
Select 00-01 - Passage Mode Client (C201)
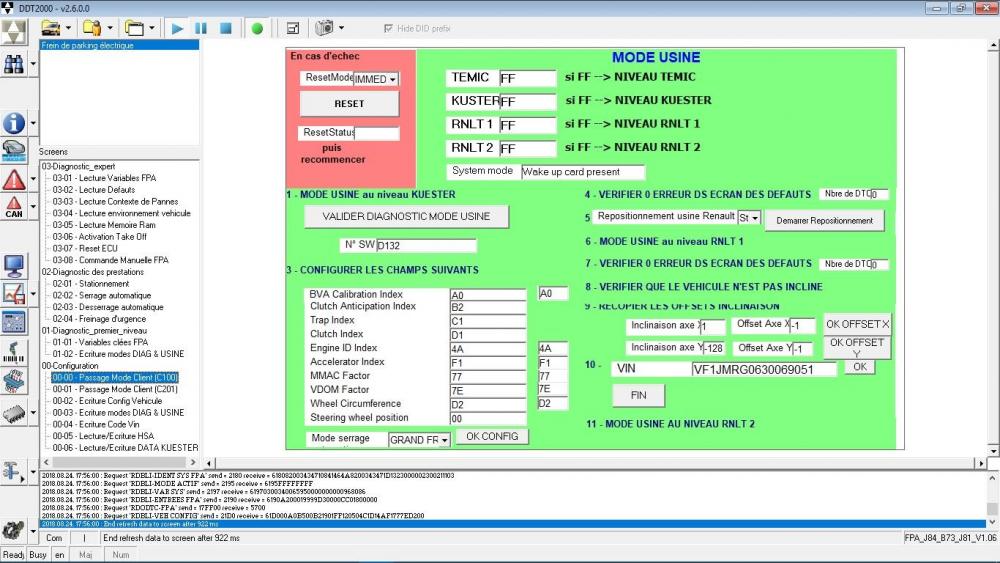tap(115, 390)
